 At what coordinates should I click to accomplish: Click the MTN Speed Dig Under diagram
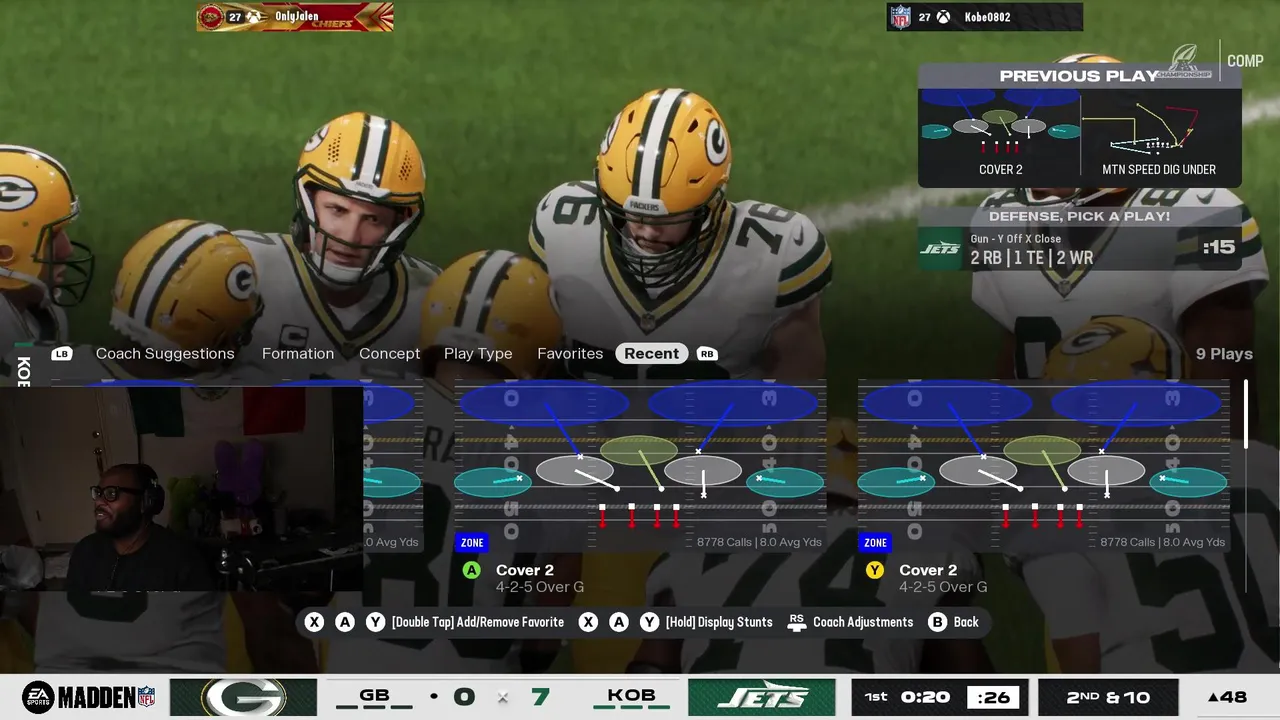pyautogui.click(x=1160, y=130)
